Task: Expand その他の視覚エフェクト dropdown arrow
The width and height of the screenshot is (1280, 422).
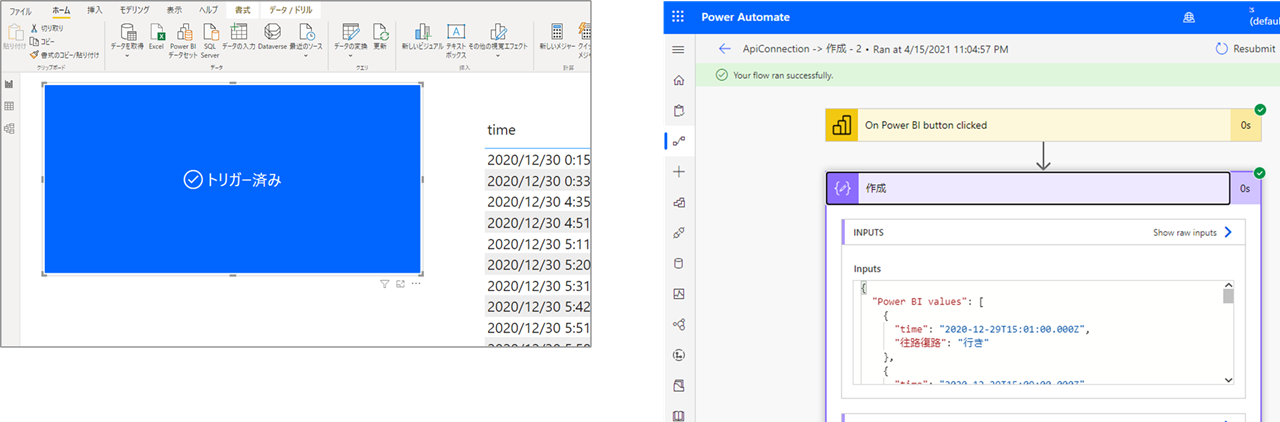Action: (x=499, y=56)
